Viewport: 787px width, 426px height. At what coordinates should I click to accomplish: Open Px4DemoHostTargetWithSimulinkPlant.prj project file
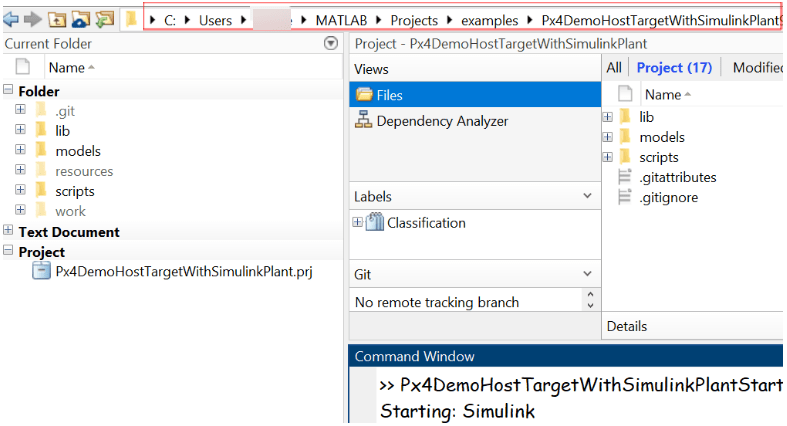[x=183, y=271]
